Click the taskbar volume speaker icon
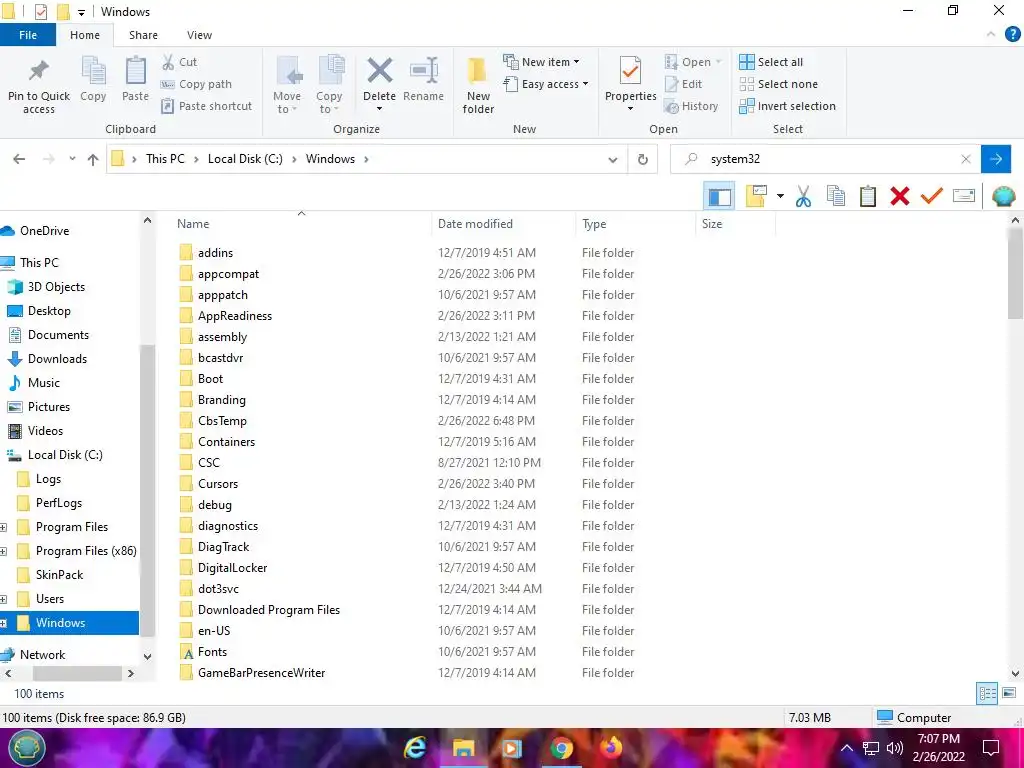Screen dimensions: 1024x768 tap(894, 748)
